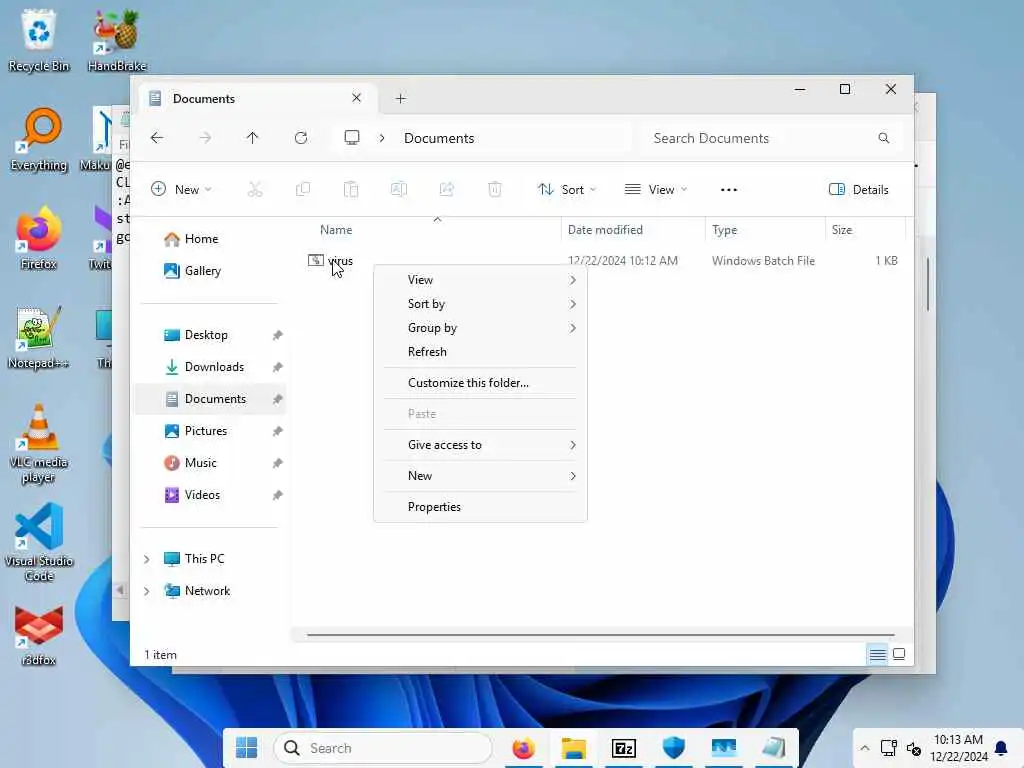1024x768 pixels.
Task: Open the Recycle Bin desktop icon
Action: 39,40
